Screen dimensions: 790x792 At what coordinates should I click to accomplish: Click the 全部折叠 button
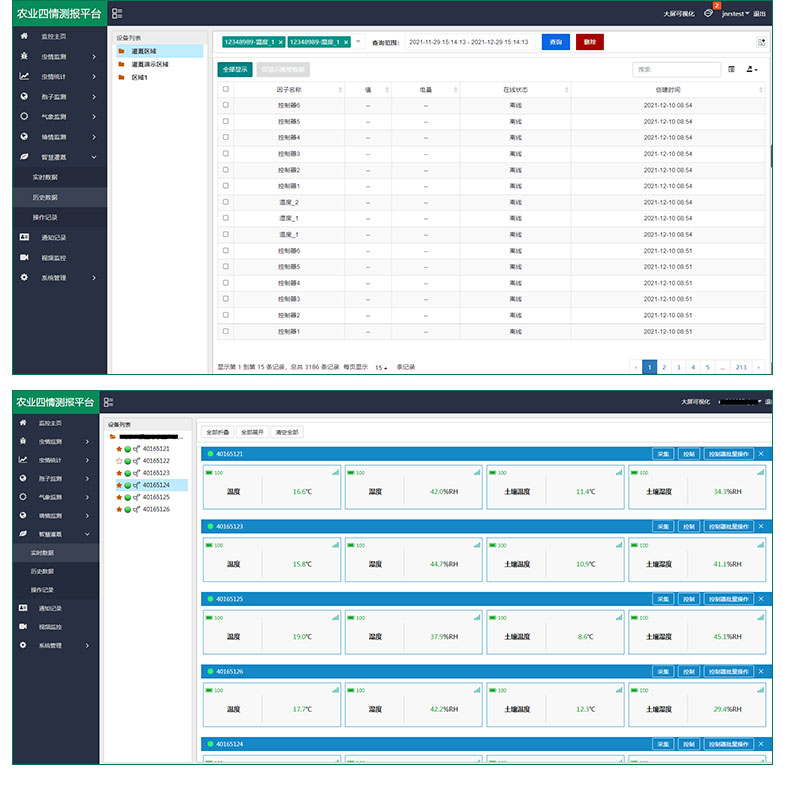coord(218,432)
